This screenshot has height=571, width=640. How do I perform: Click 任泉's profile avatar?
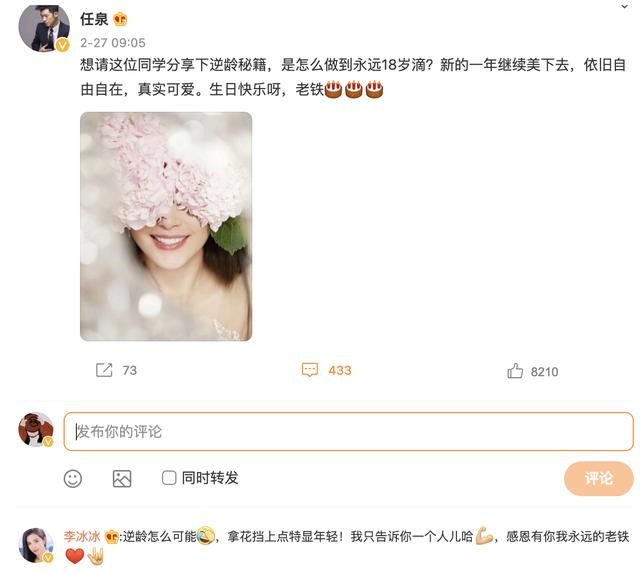[44, 28]
